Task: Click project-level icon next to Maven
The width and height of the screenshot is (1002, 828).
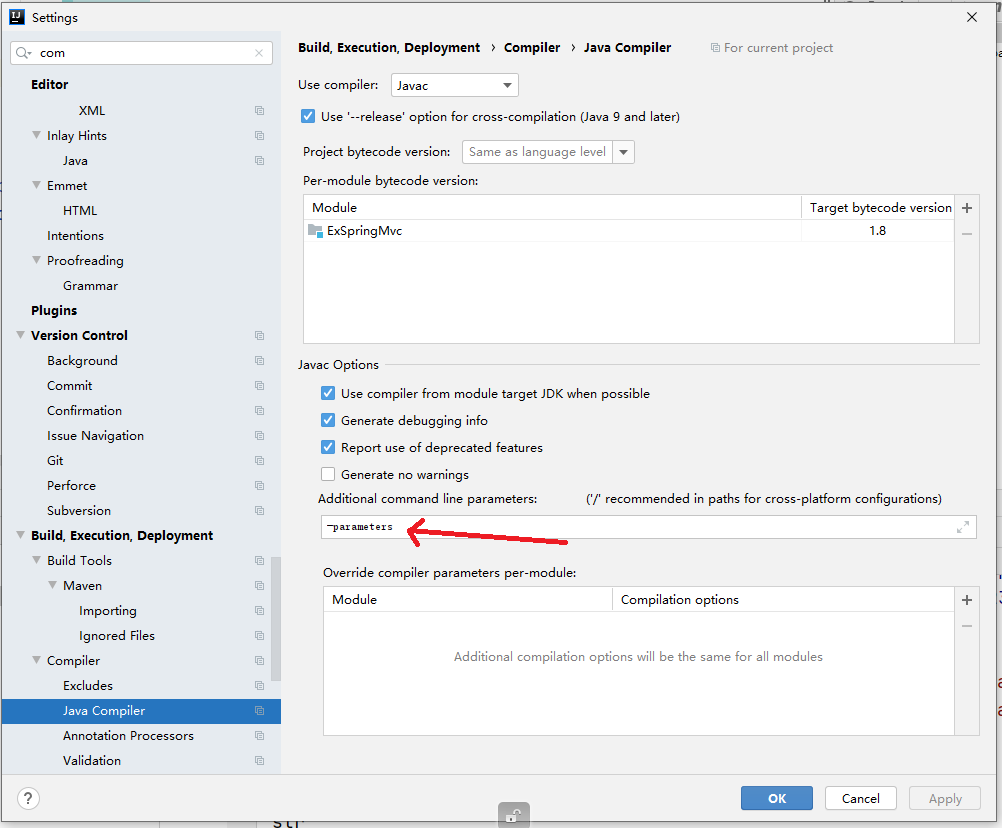Action: pyautogui.click(x=259, y=585)
